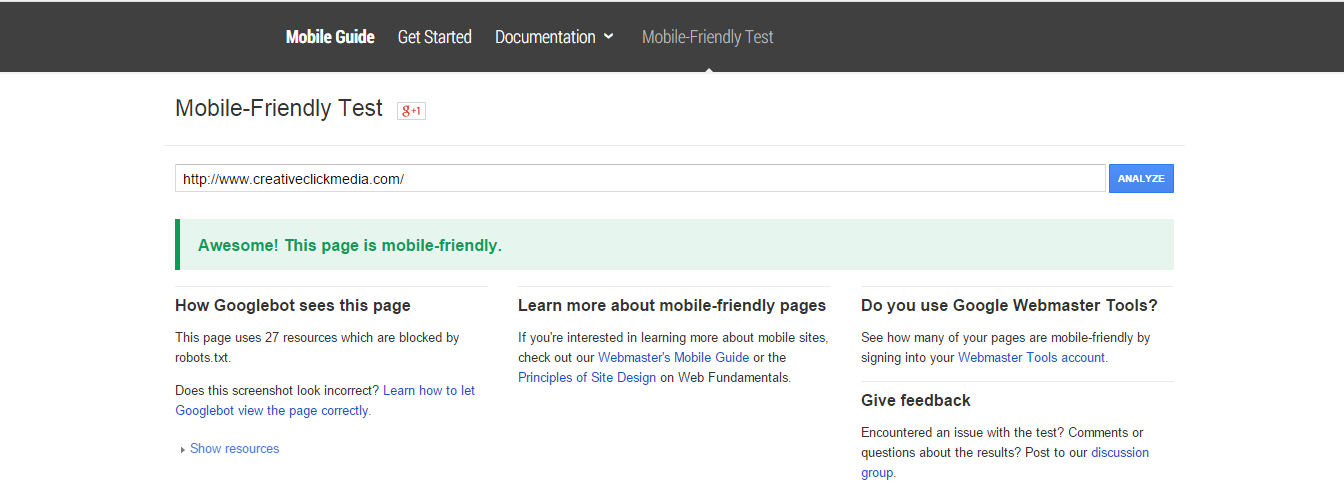
Task: Select the Mobile-Friendly Test tab
Action: click(708, 37)
